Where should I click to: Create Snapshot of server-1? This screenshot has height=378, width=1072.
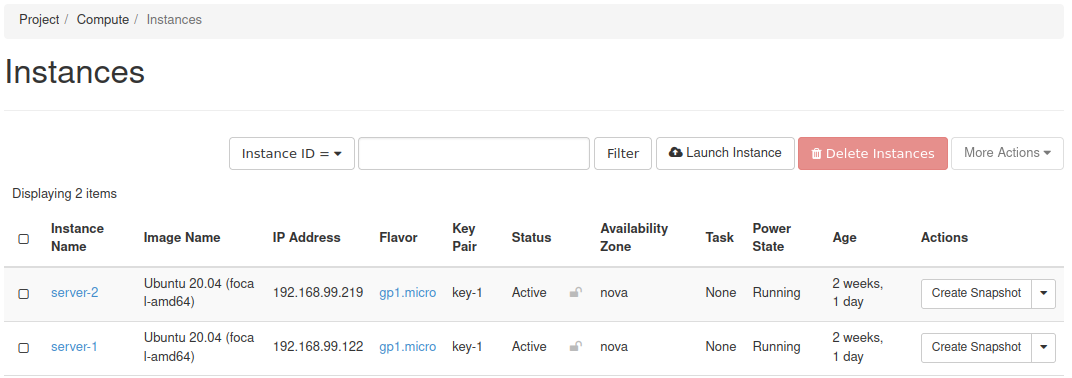976,347
